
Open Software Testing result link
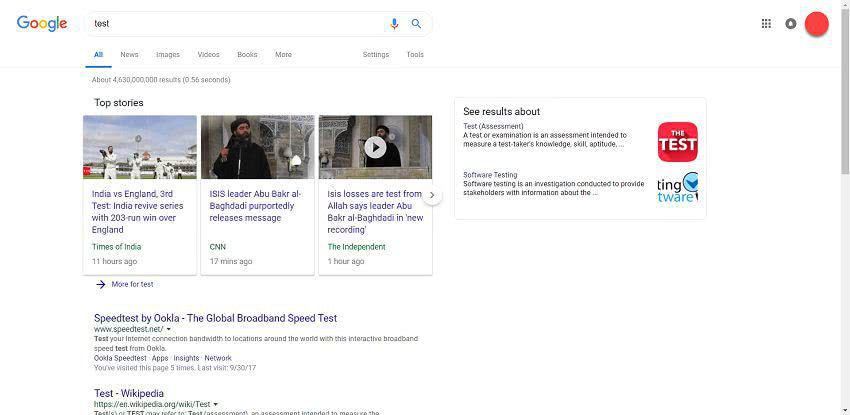[x=490, y=175]
